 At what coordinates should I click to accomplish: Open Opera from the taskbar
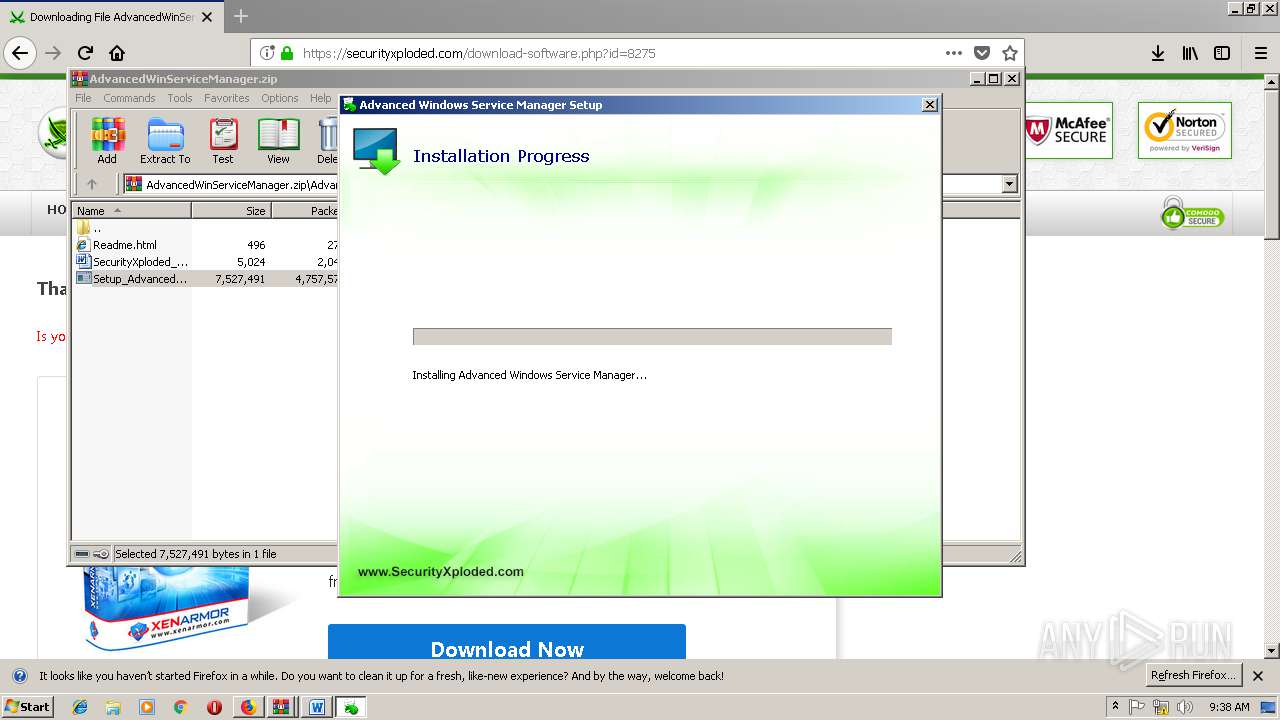214,707
